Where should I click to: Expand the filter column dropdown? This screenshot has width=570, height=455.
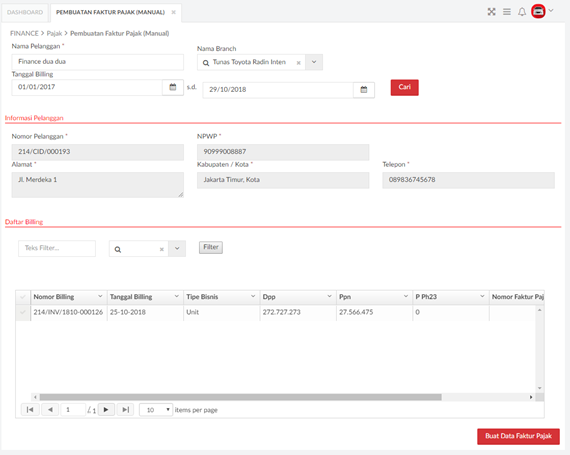click(177, 249)
